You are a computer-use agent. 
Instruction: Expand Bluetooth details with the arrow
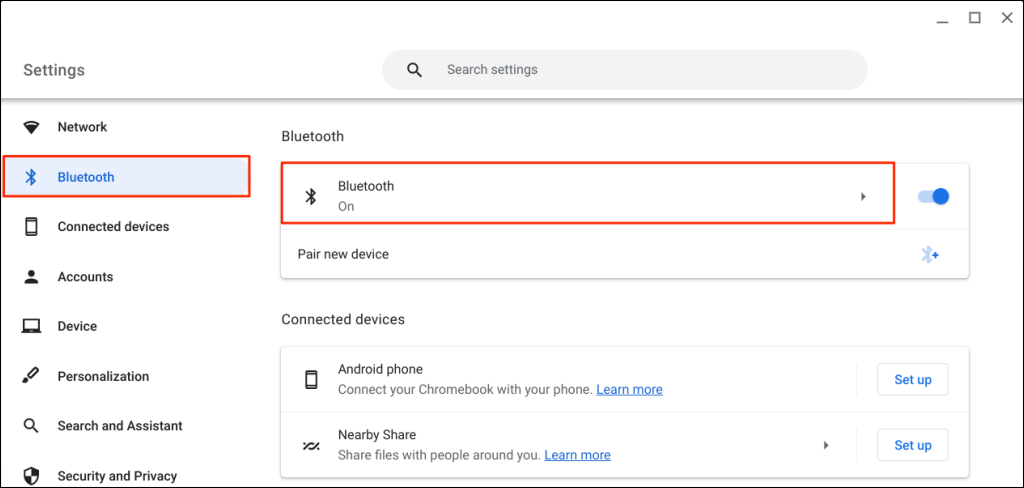863,197
